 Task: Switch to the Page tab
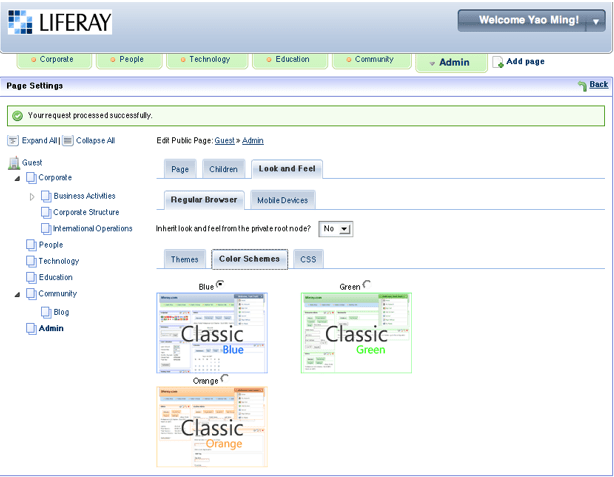180,169
